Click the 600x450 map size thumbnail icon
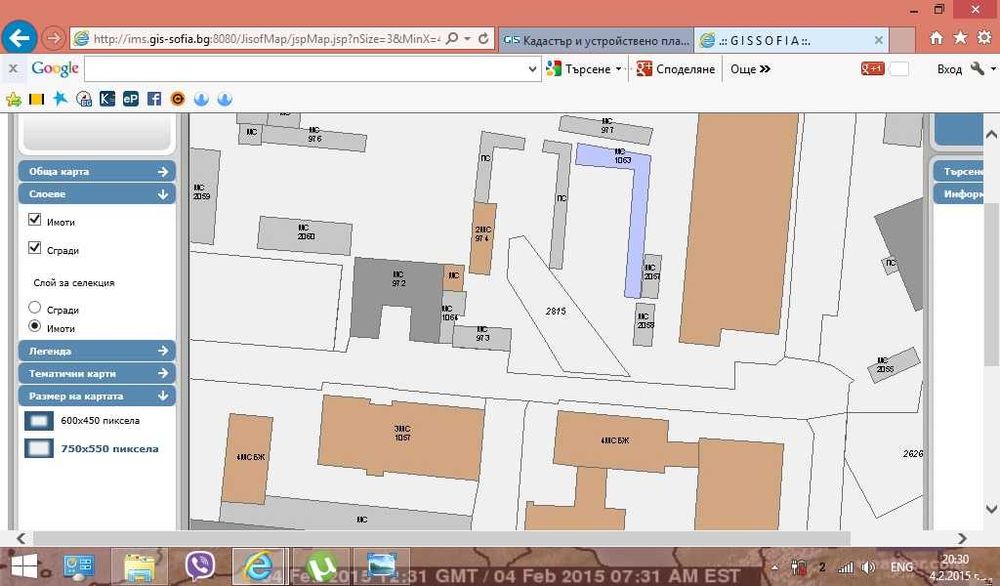1000x586 pixels. click(39, 421)
